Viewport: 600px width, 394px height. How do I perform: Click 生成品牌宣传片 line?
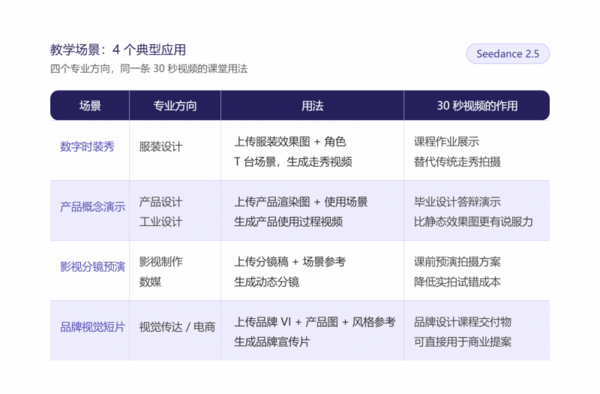272,342
